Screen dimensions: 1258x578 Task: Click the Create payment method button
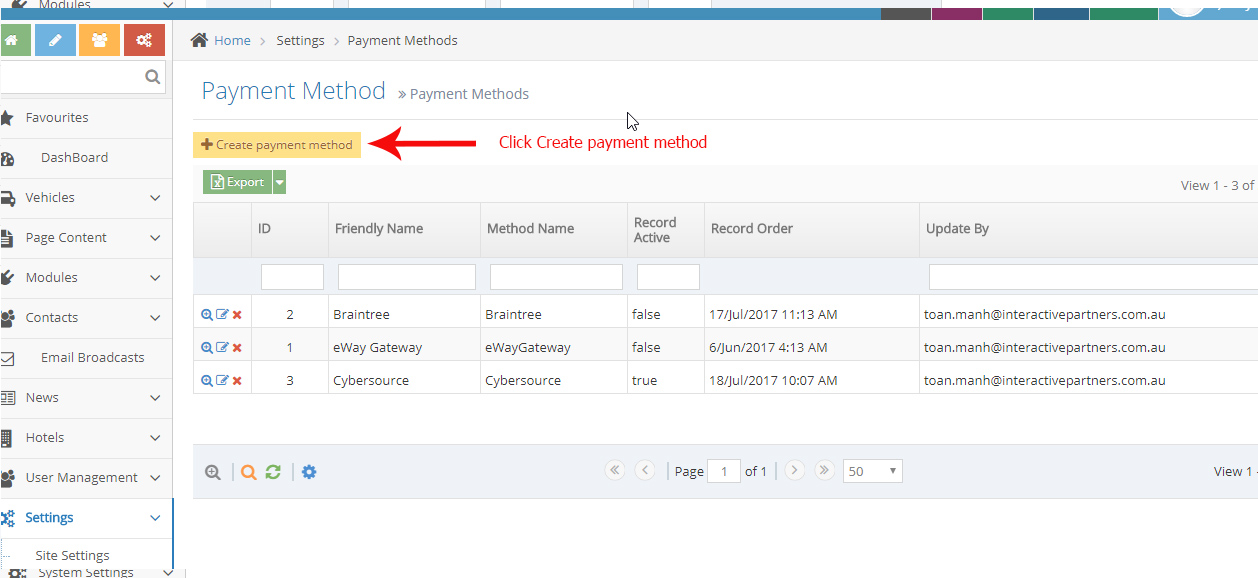[x=277, y=144]
